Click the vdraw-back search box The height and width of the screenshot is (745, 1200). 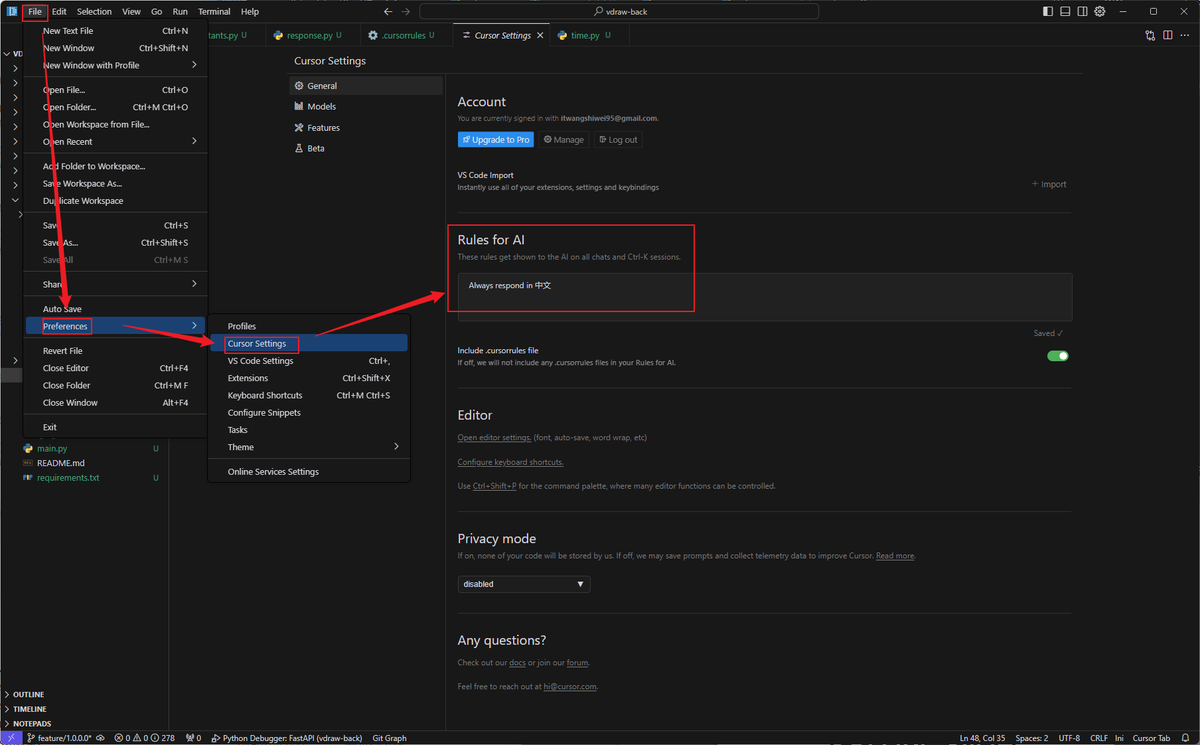click(619, 11)
